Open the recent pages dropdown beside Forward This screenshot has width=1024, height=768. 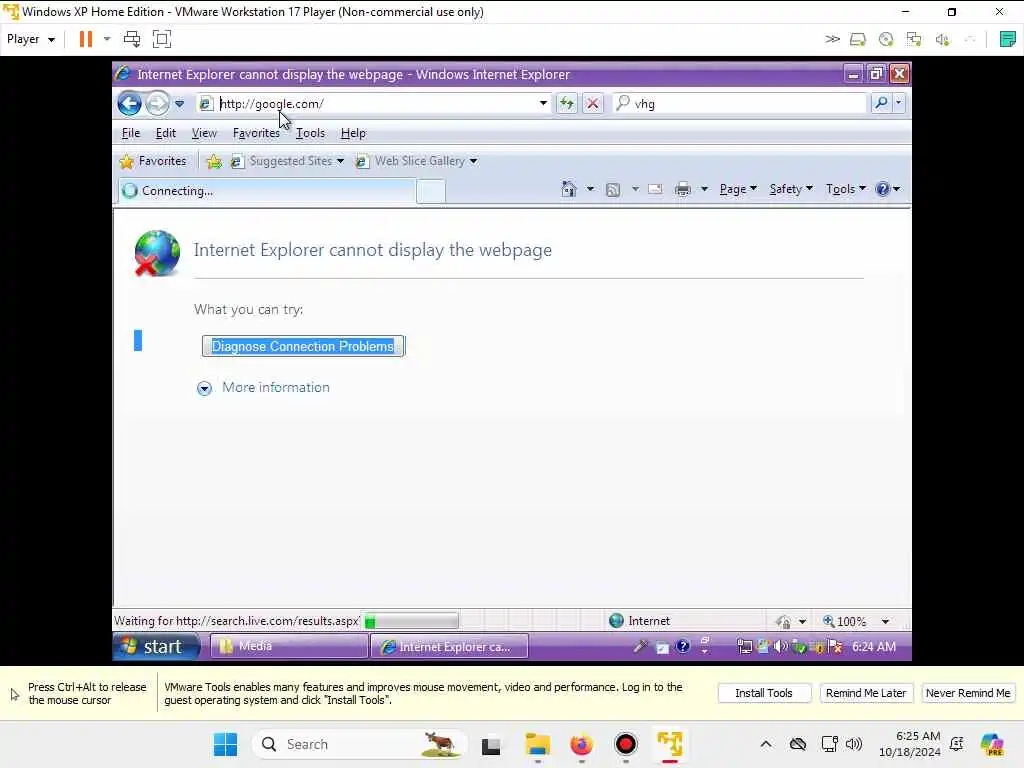click(180, 104)
